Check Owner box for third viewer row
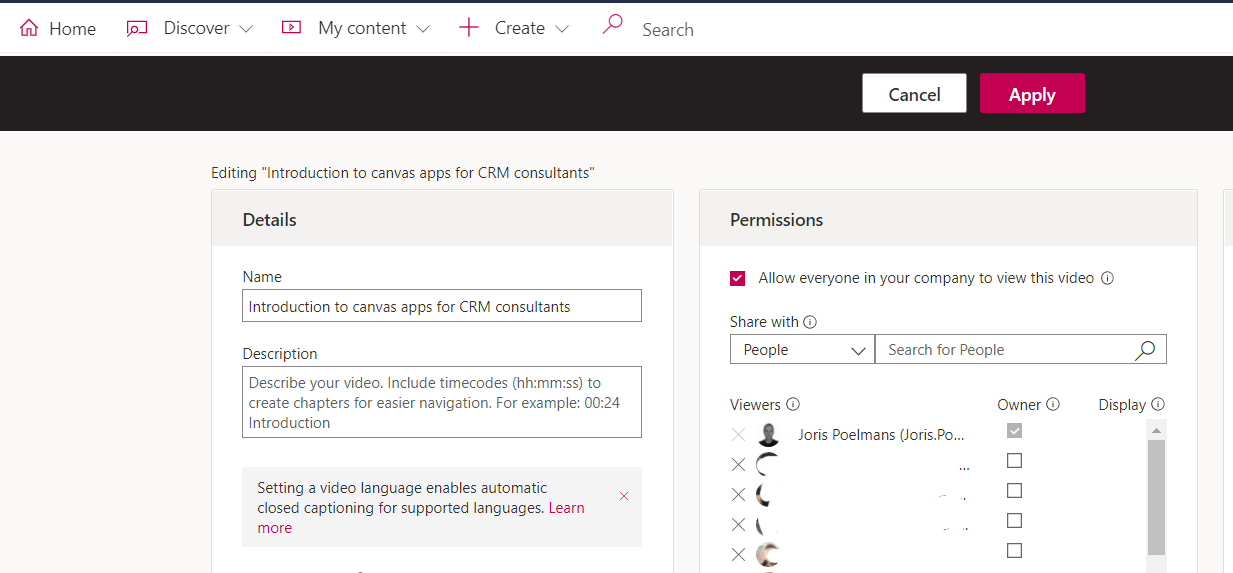 pyautogui.click(x=1014, y=491)
